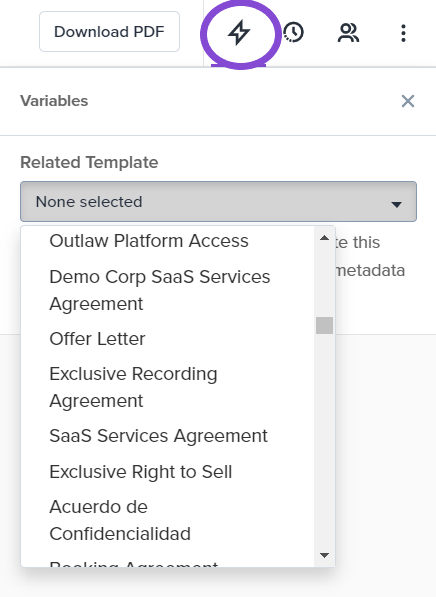Pick Exclusive Right to Sell template

click(x=141, y=472)
